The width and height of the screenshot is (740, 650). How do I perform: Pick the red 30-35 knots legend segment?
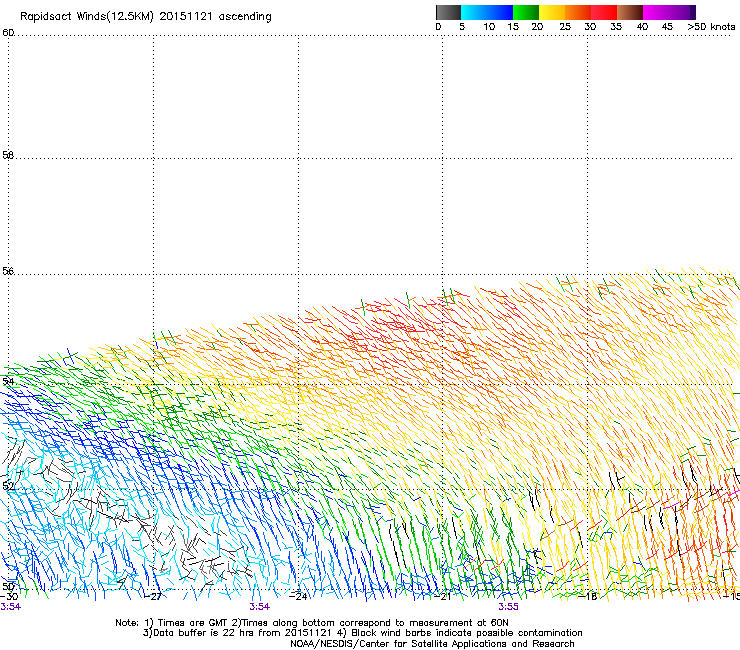604,12
